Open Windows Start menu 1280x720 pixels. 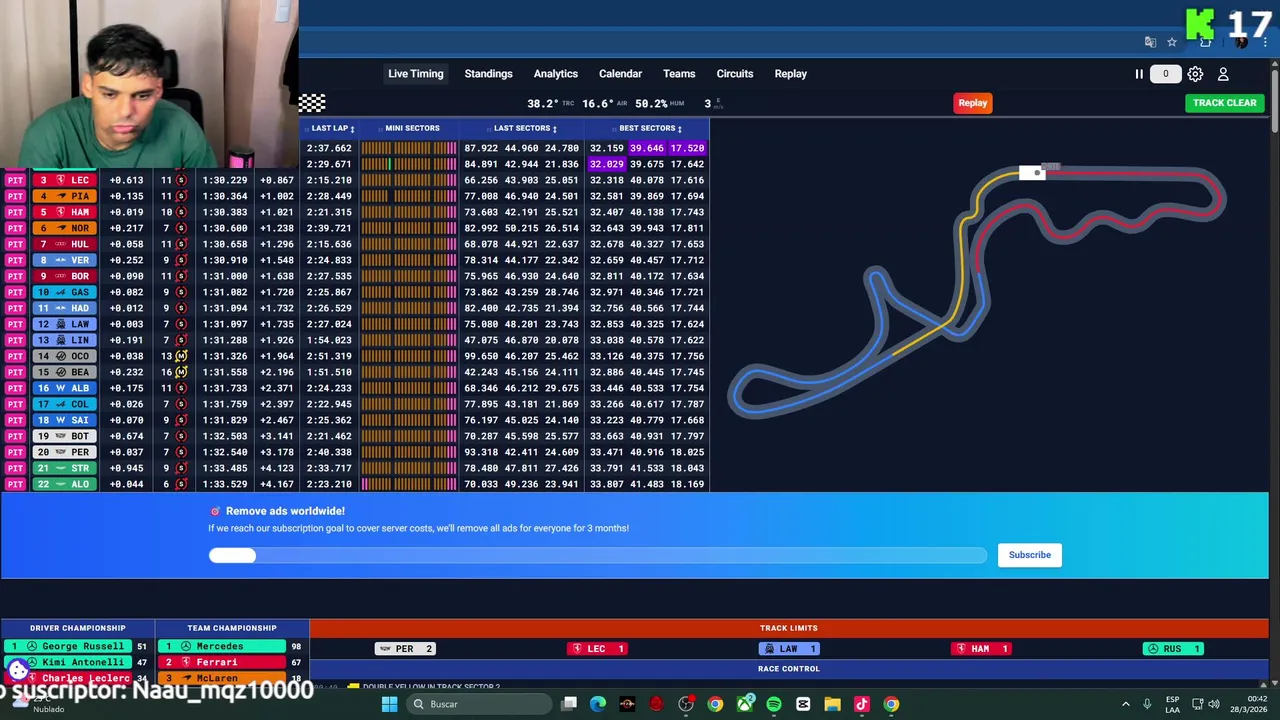click(390, 704)
